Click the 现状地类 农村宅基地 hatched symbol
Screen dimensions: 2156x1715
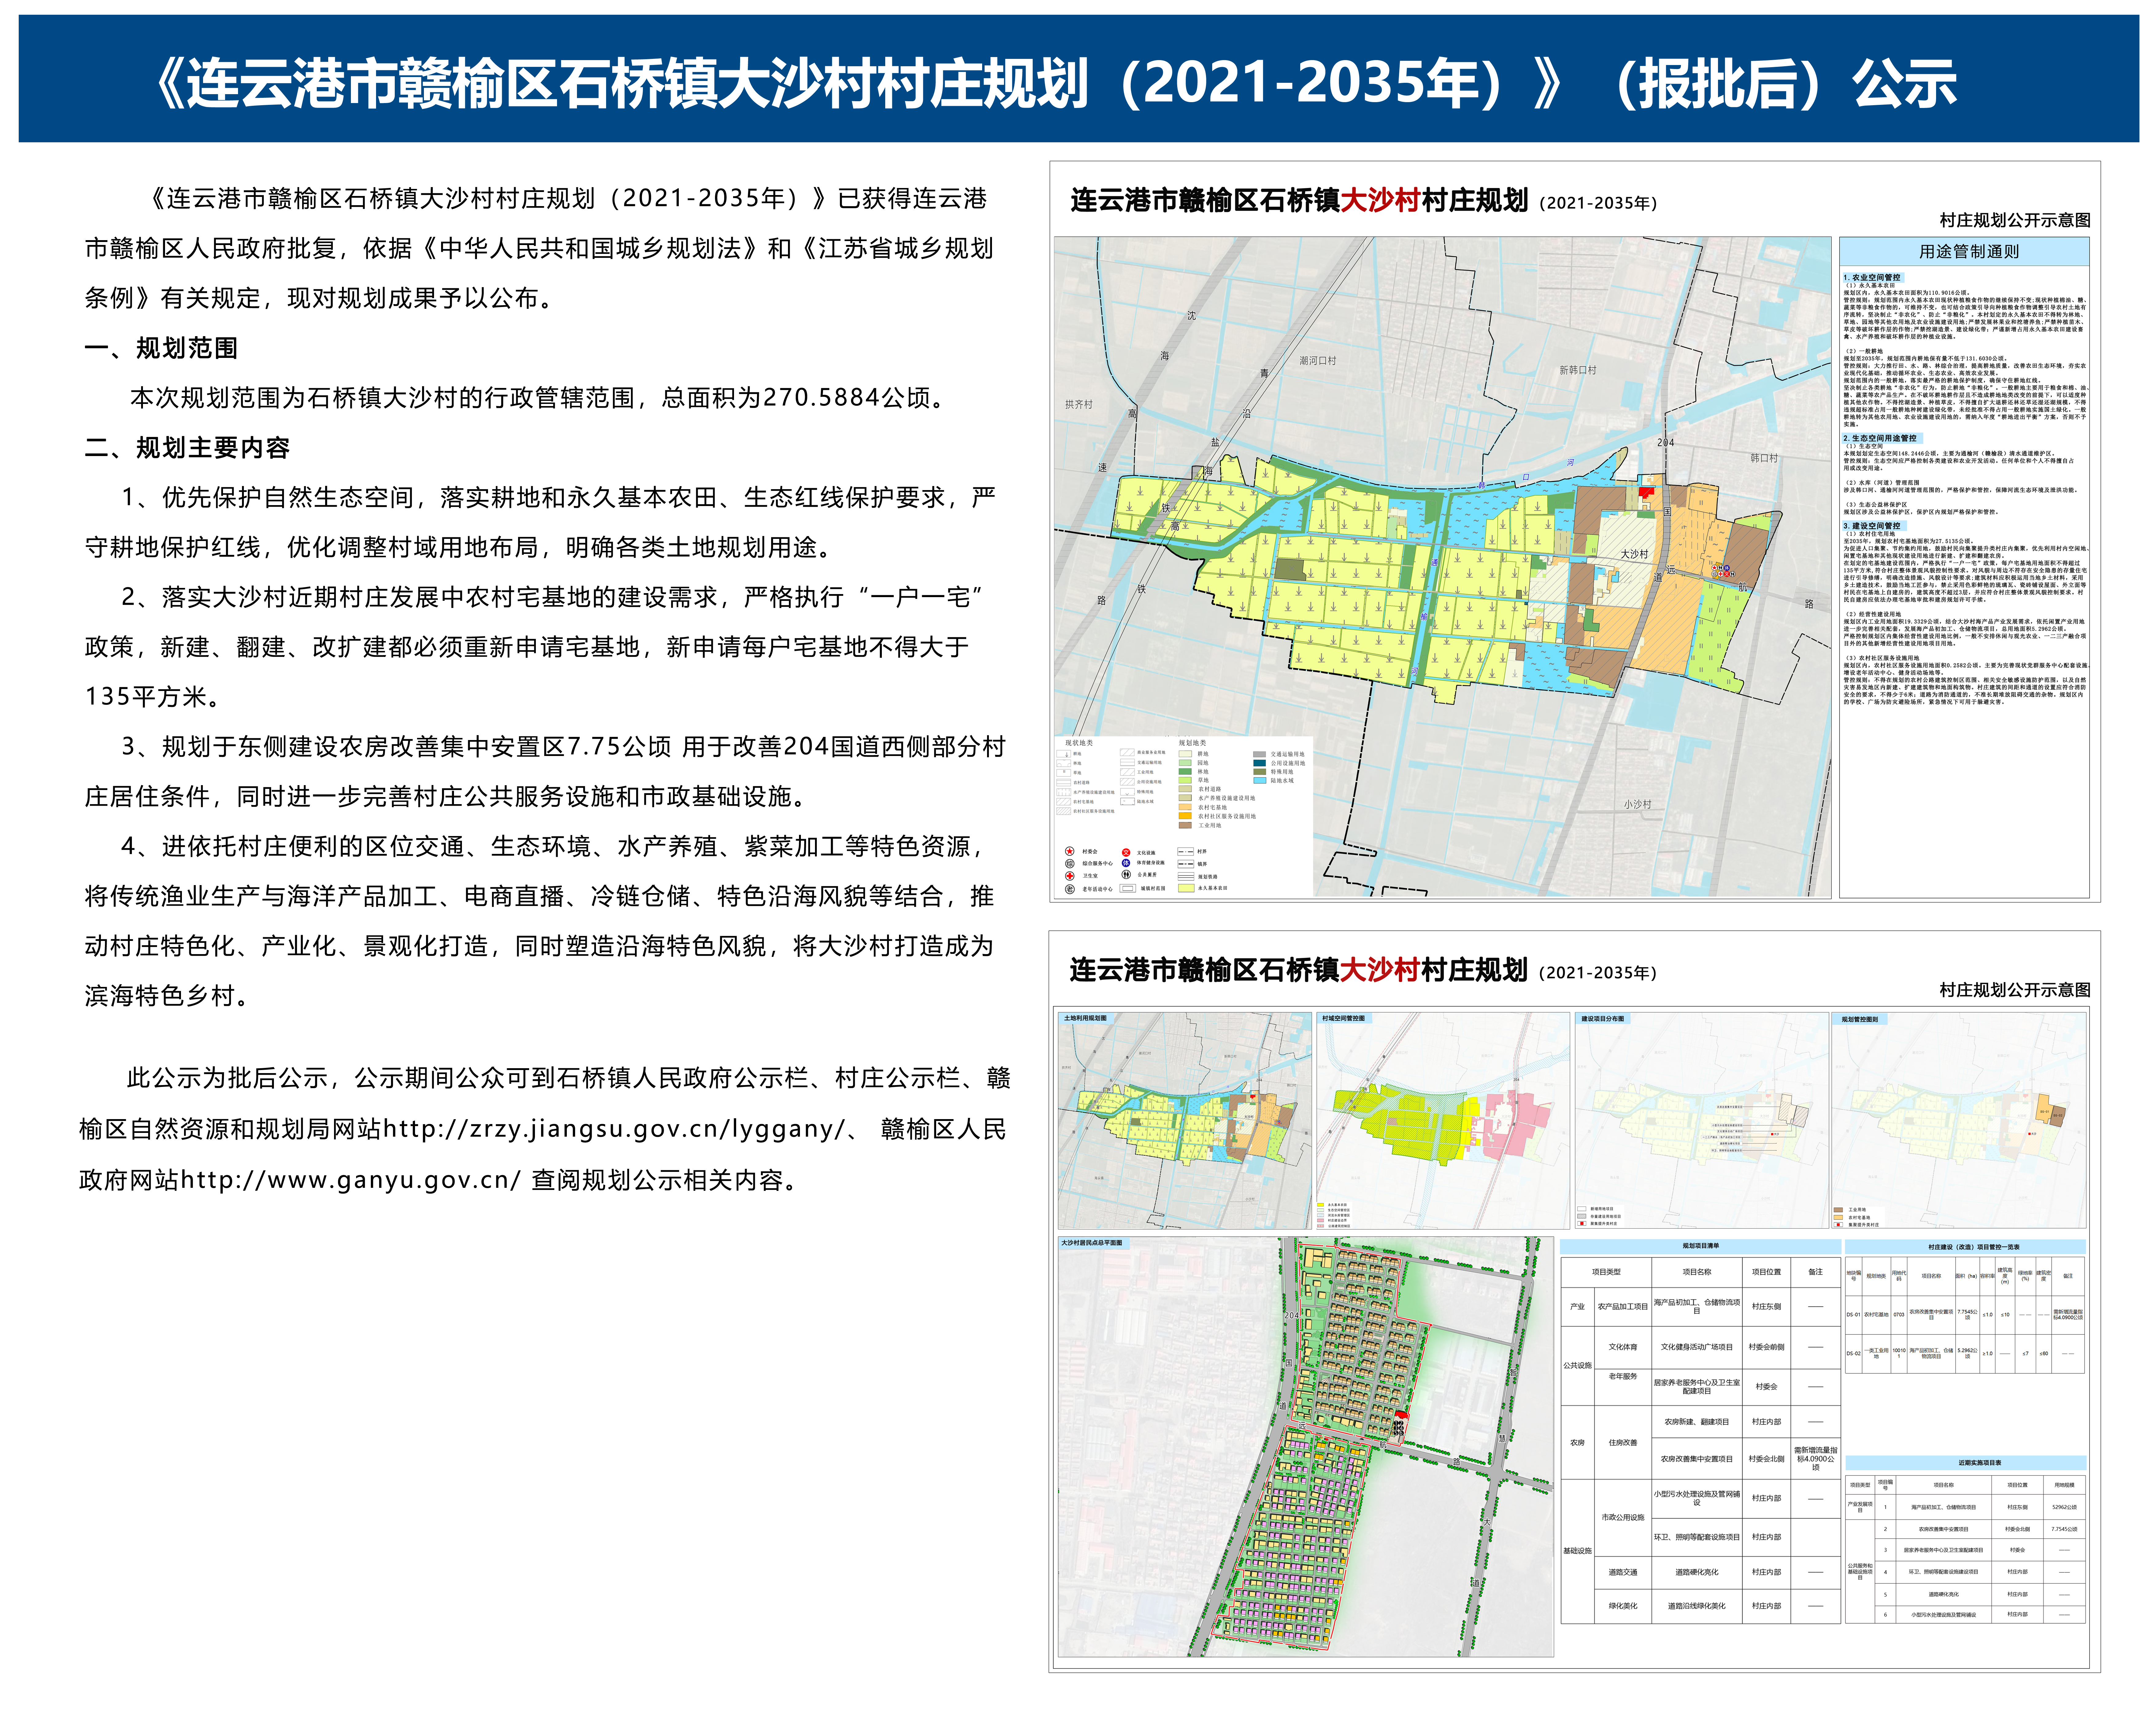[1064, 802]
